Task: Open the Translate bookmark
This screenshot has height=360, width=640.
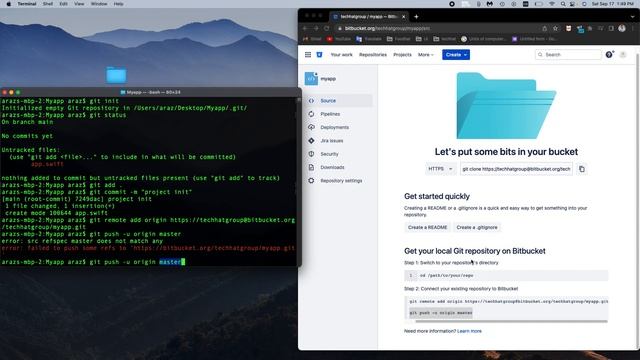Action: [369, 39]
